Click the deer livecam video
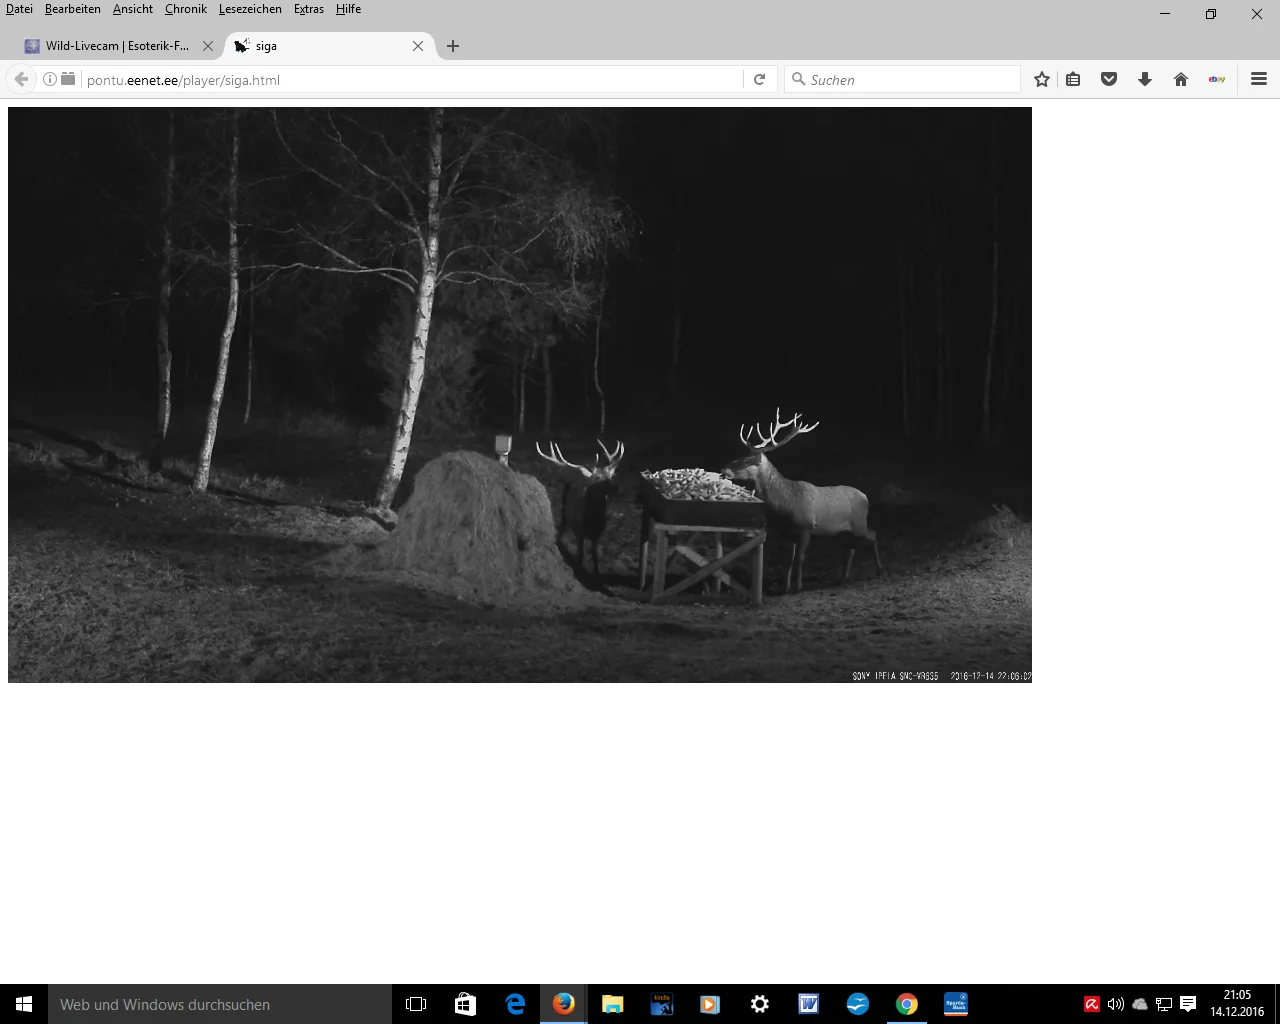Image resolution: width=1280 pixels, height=1024 pixels. coord(519,395)
